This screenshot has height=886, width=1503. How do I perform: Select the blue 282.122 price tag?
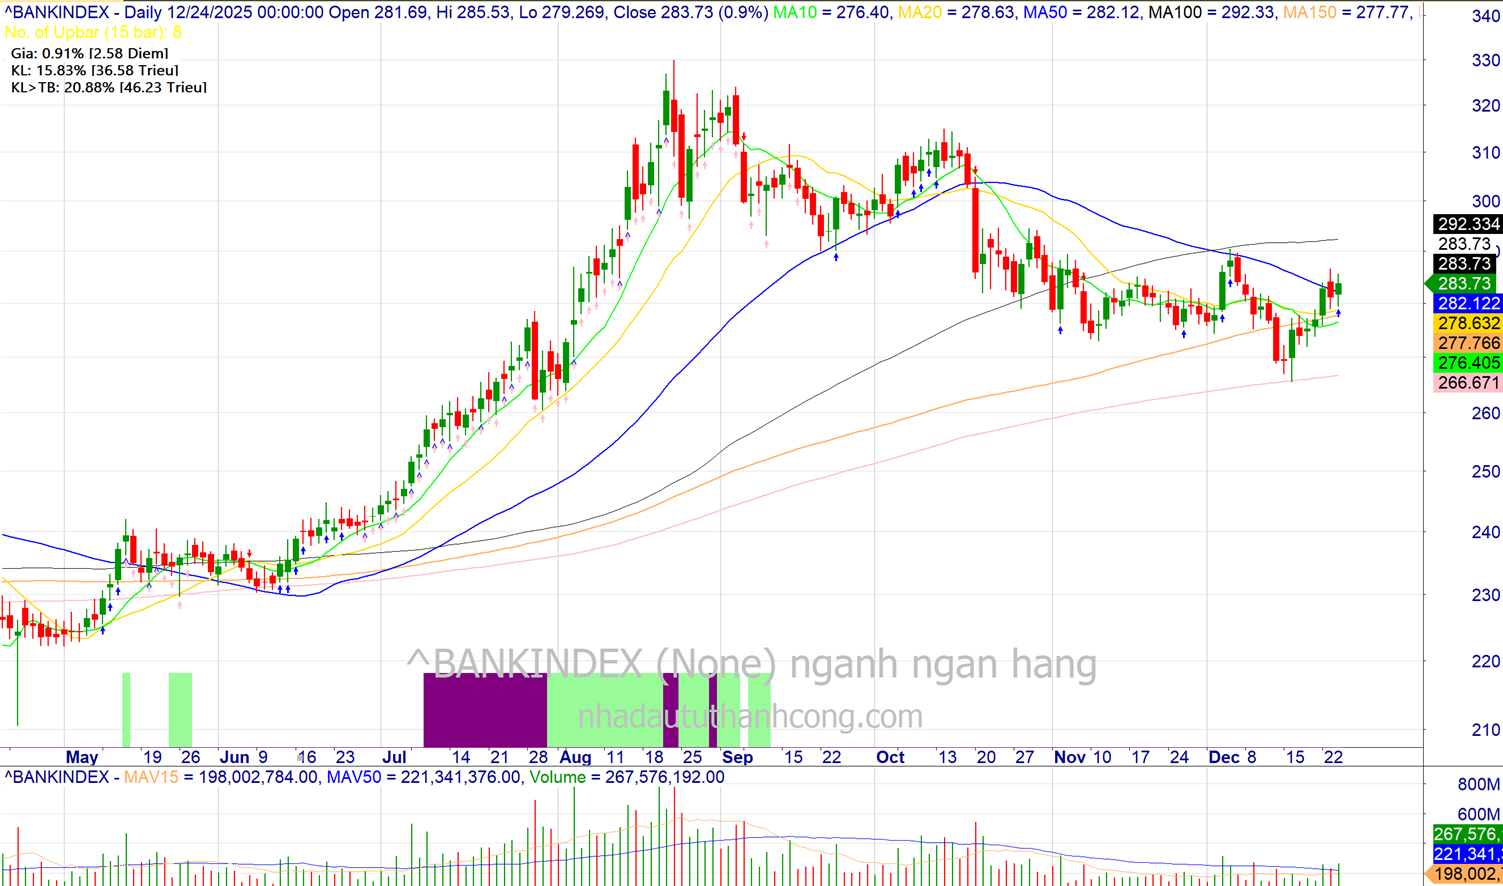[1467, 303]
